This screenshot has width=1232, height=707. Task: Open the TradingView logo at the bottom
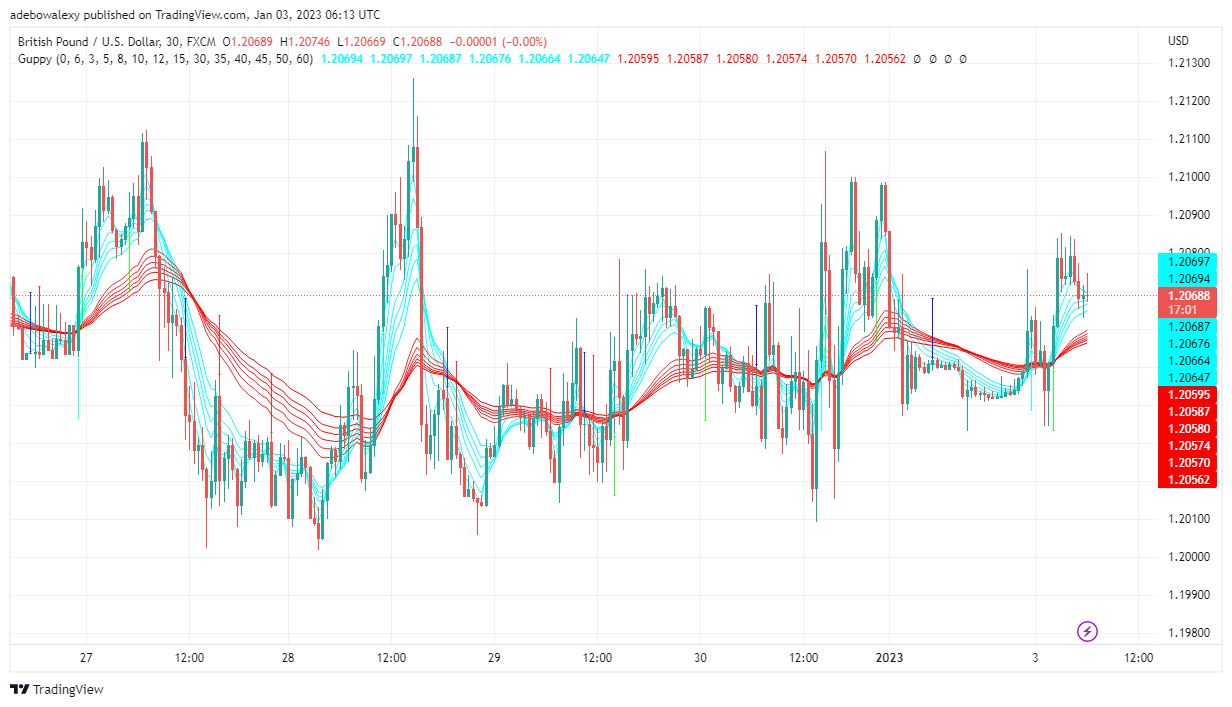point(57,690)
